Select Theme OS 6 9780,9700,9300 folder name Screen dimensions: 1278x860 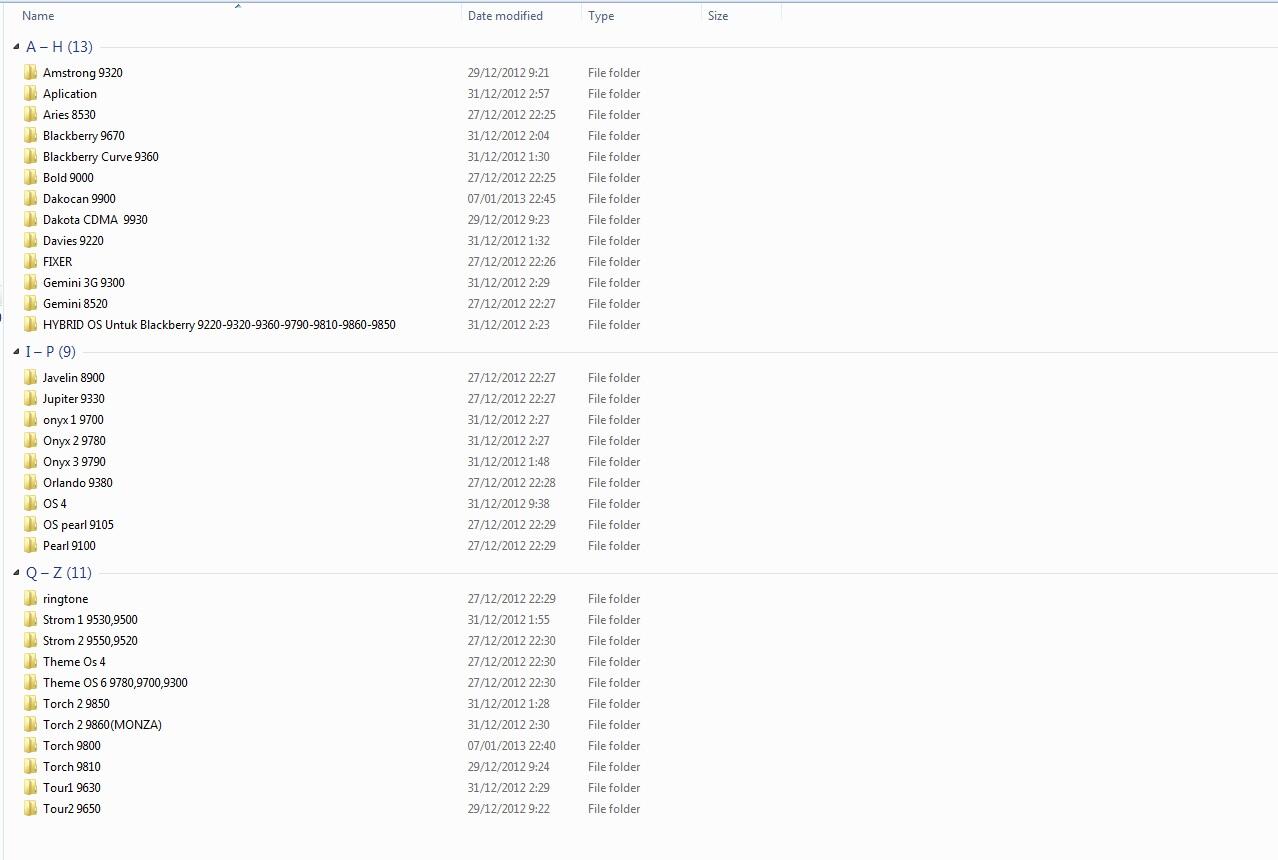tap(115, 683)
